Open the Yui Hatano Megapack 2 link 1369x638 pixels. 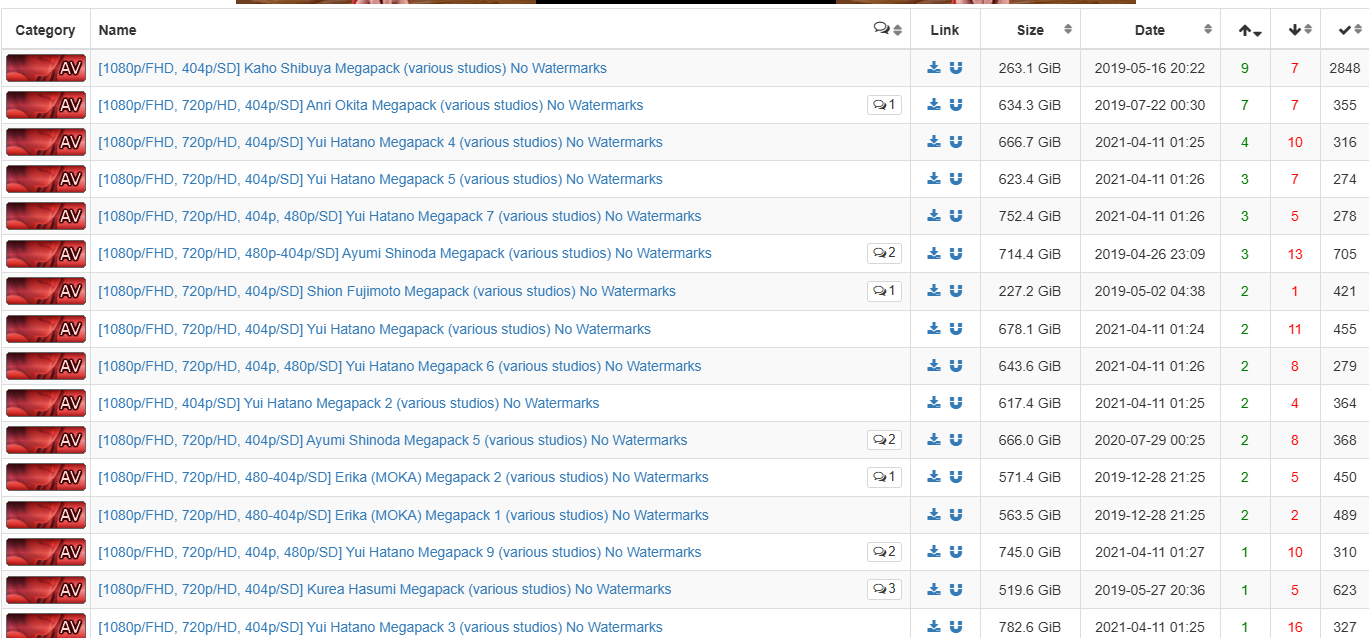pyautogui.click(x=349, y=403)
